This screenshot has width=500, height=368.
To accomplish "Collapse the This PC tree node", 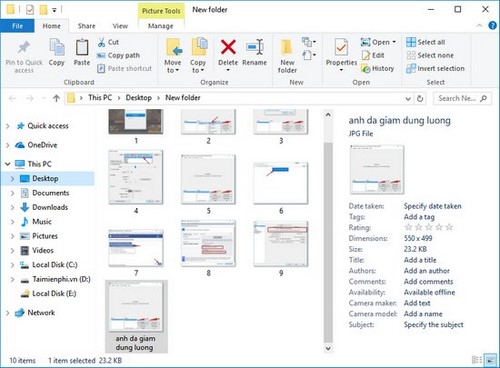I will click(8, 164).
